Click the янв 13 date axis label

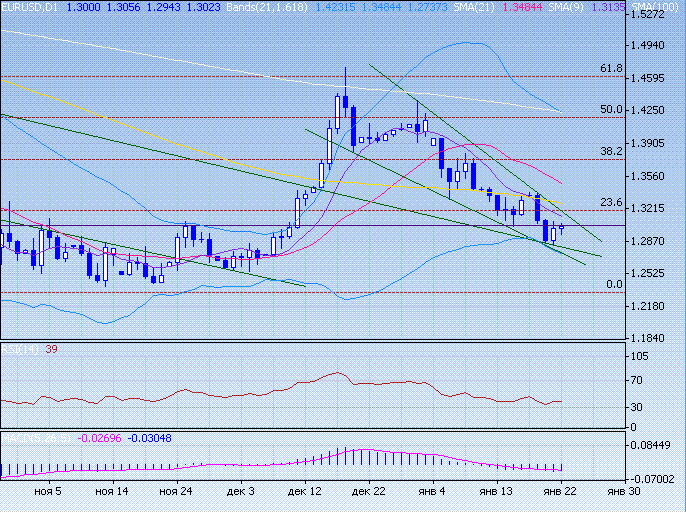click(497, 492)
